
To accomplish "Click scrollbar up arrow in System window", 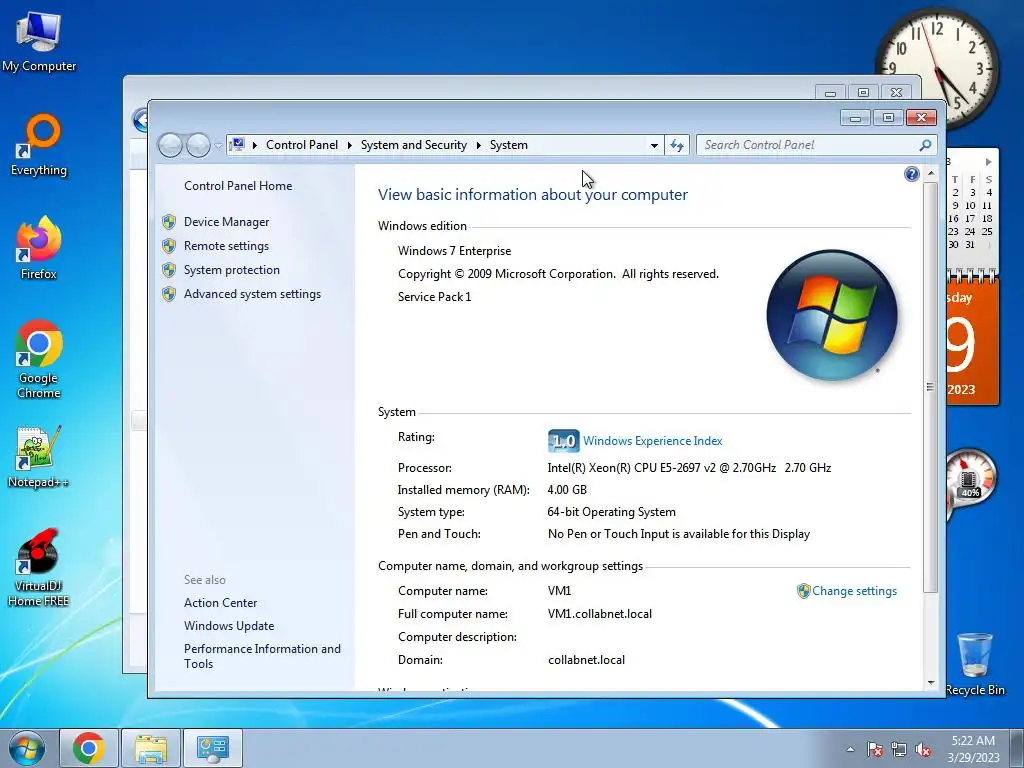I will pos(931,174).
